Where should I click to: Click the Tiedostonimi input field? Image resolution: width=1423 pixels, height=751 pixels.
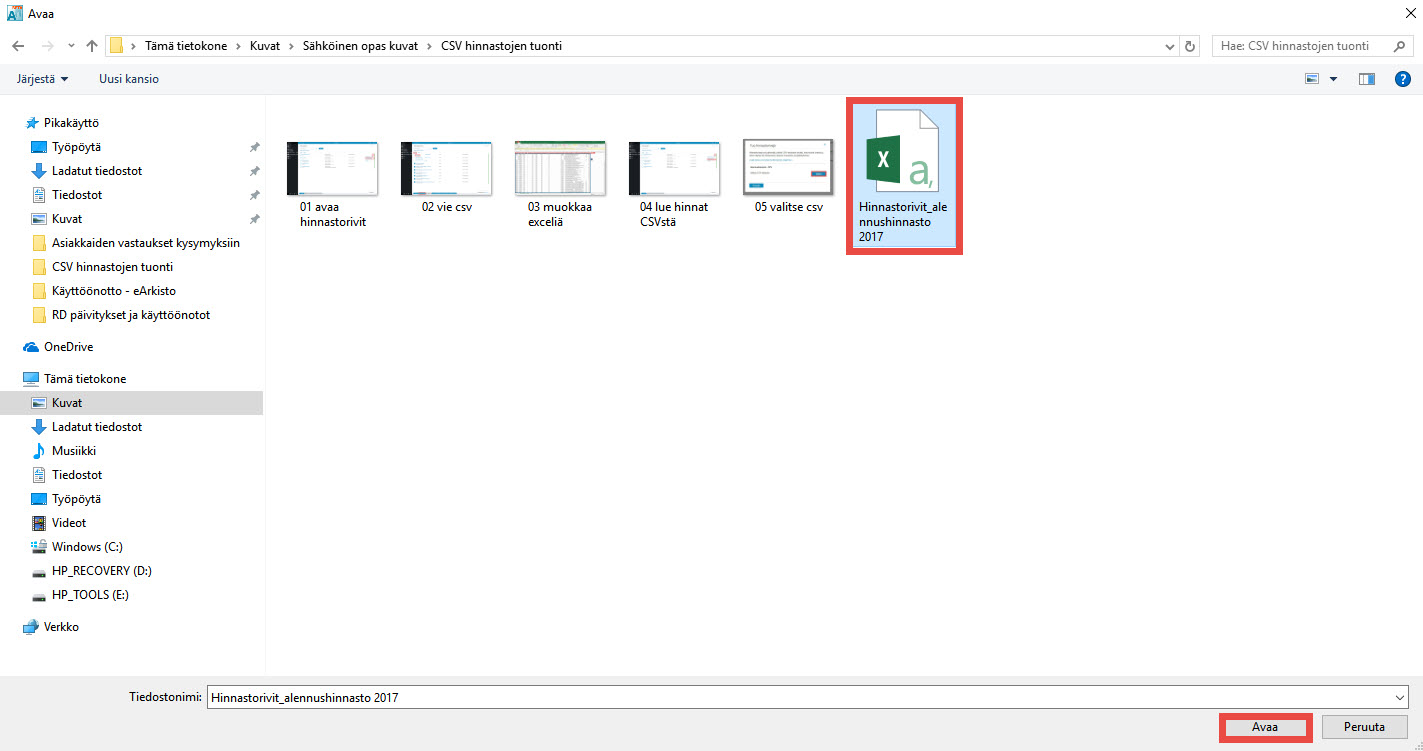[x=800, y=698]
